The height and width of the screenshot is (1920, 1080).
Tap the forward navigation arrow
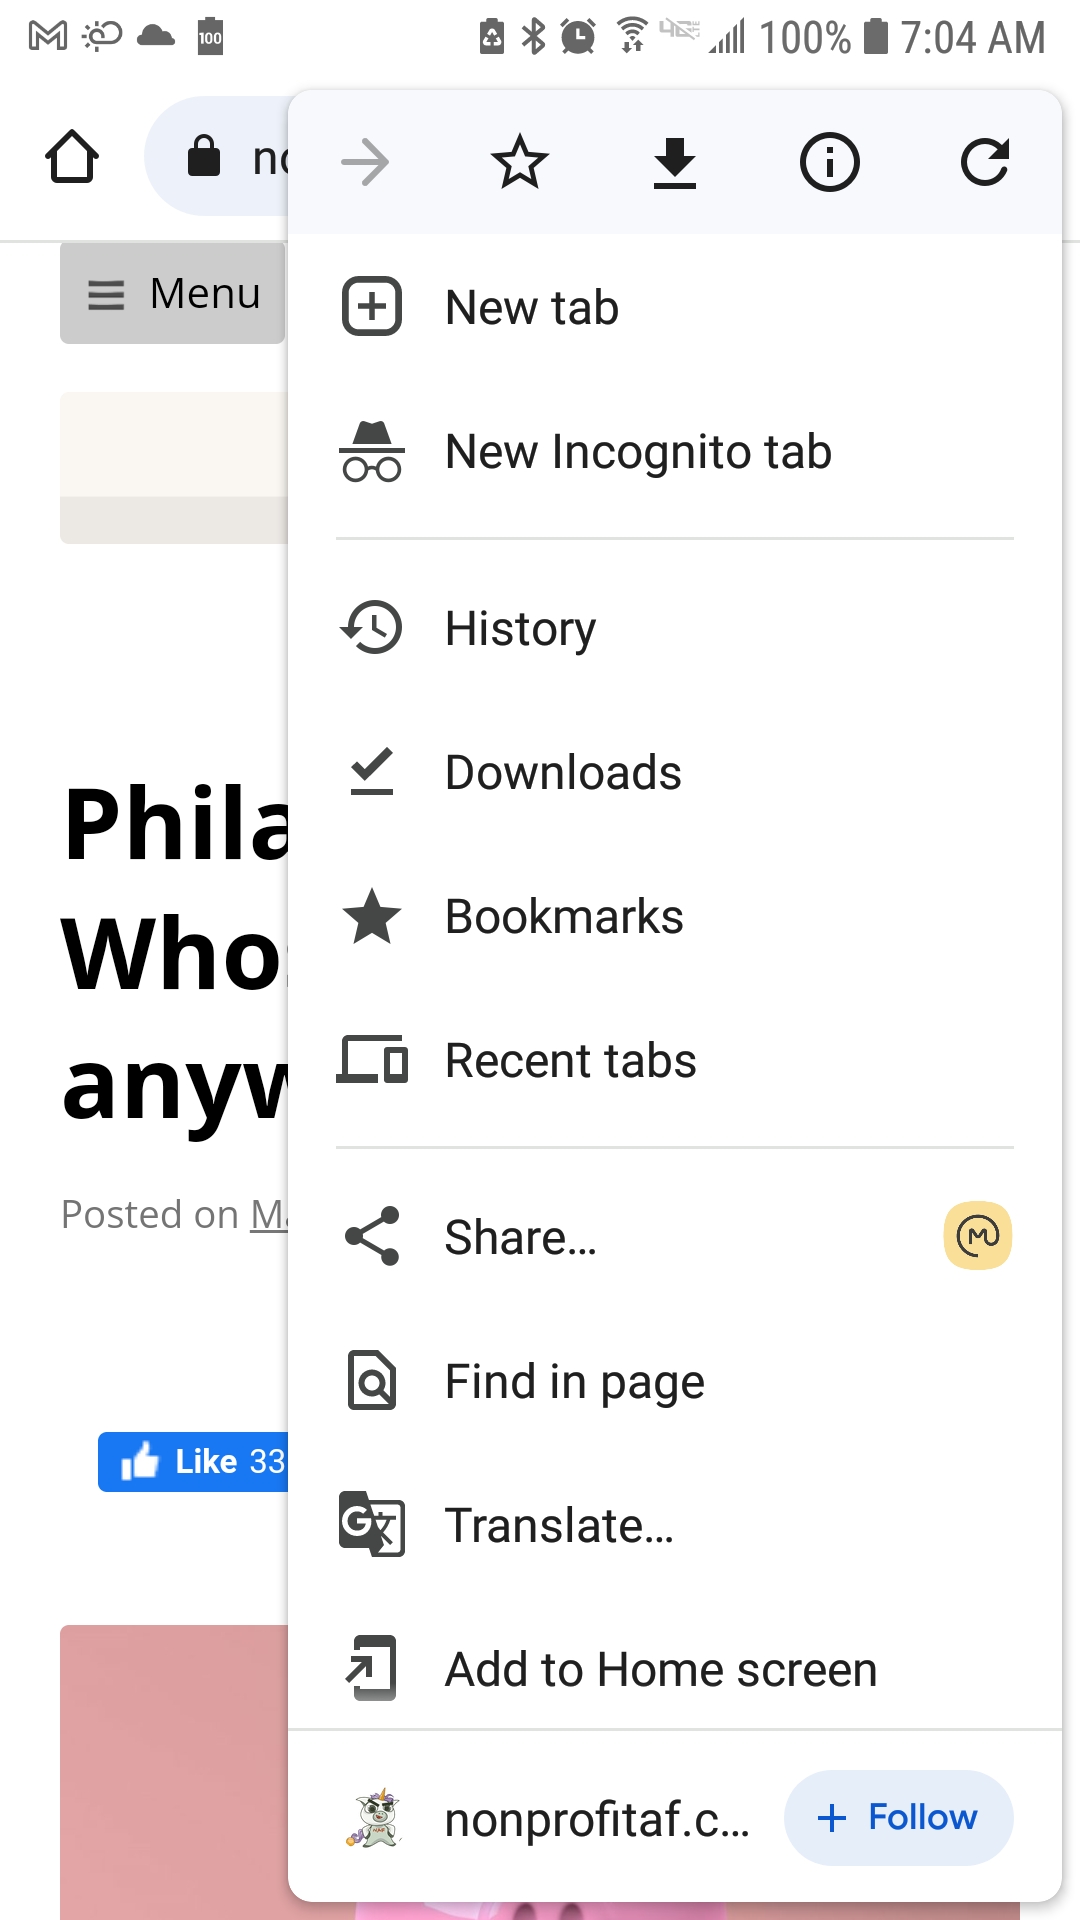click(x=365, y=161)
